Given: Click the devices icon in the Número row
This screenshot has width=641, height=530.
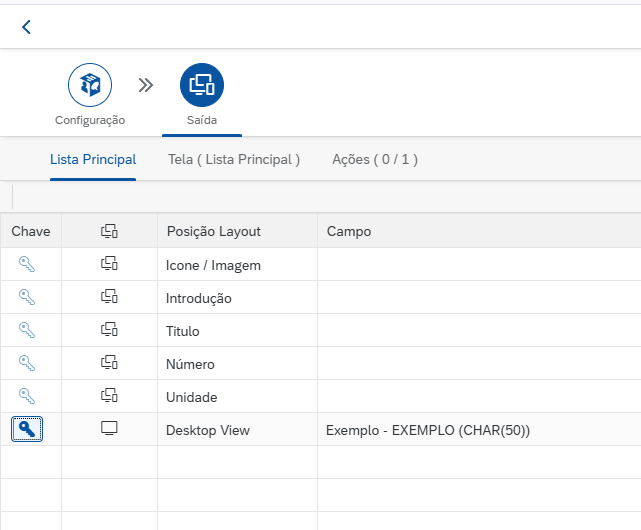Looking at the screenshot, I should 109,362.
